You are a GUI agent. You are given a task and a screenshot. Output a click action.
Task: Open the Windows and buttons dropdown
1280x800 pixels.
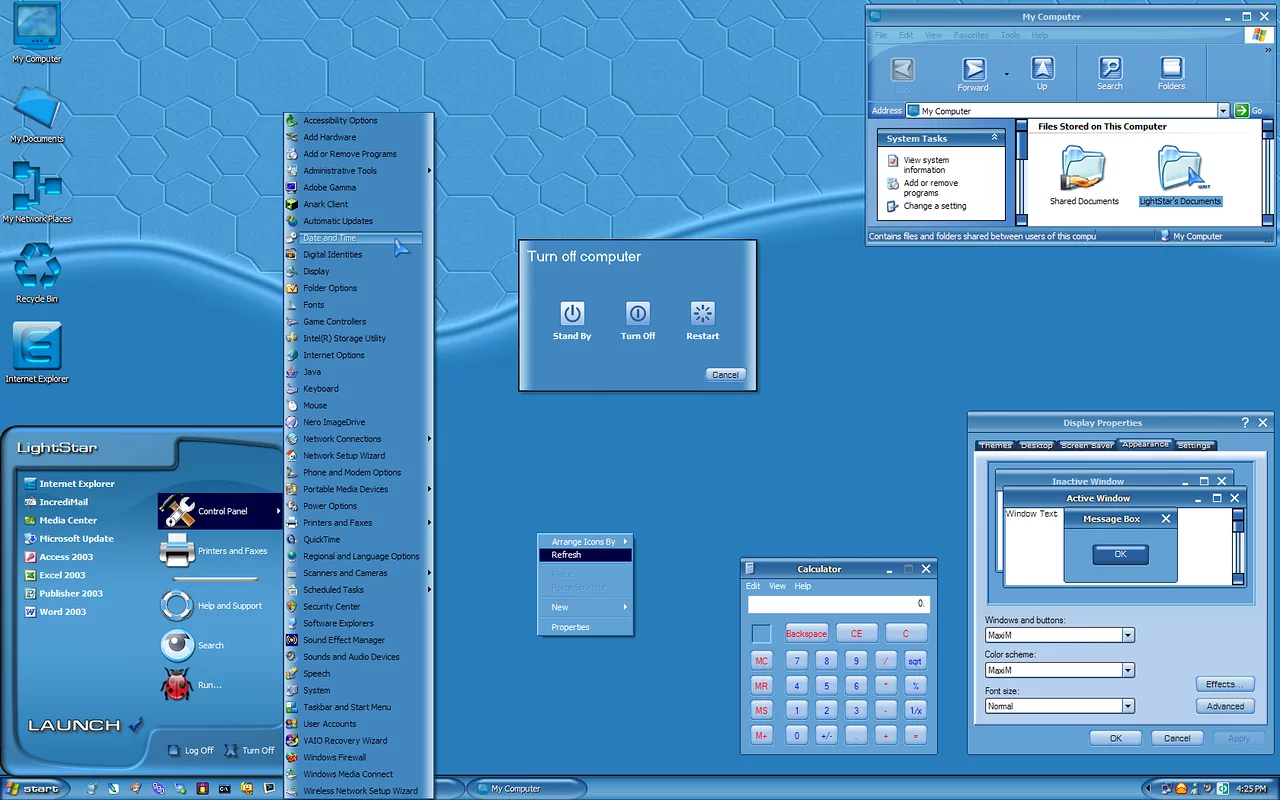[1128, 635]
